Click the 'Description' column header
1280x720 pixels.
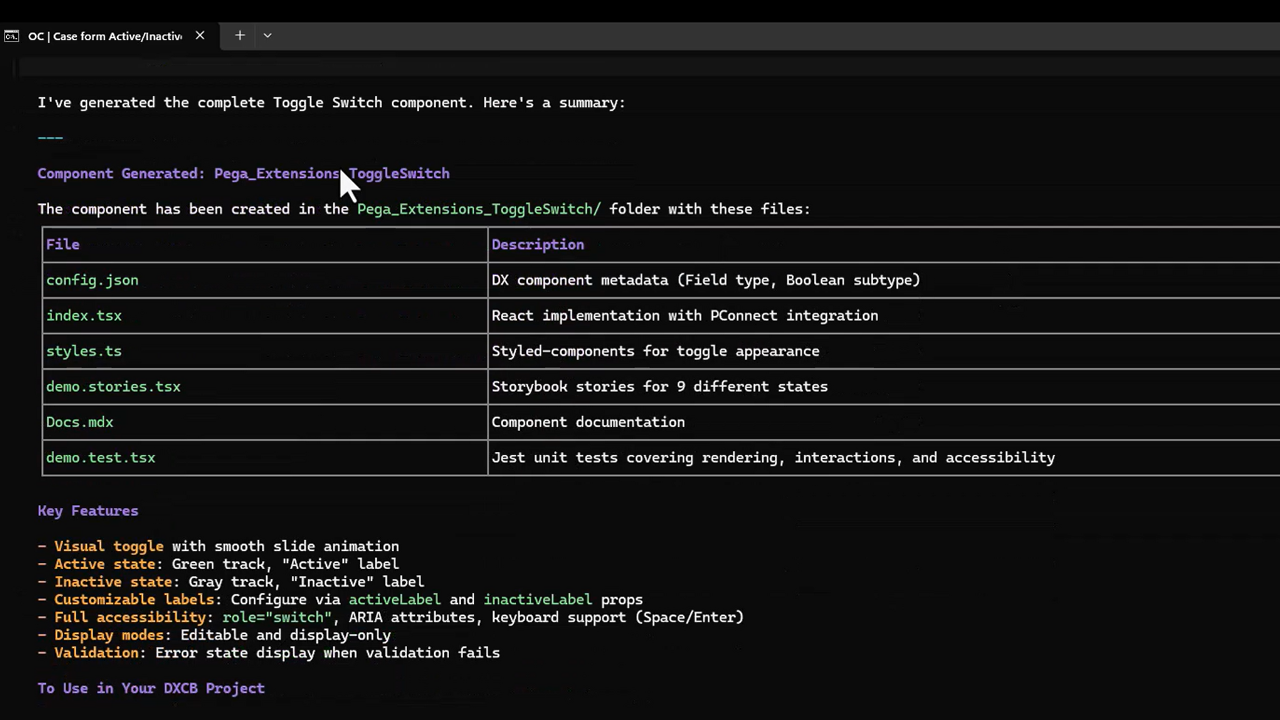(537, 244)
